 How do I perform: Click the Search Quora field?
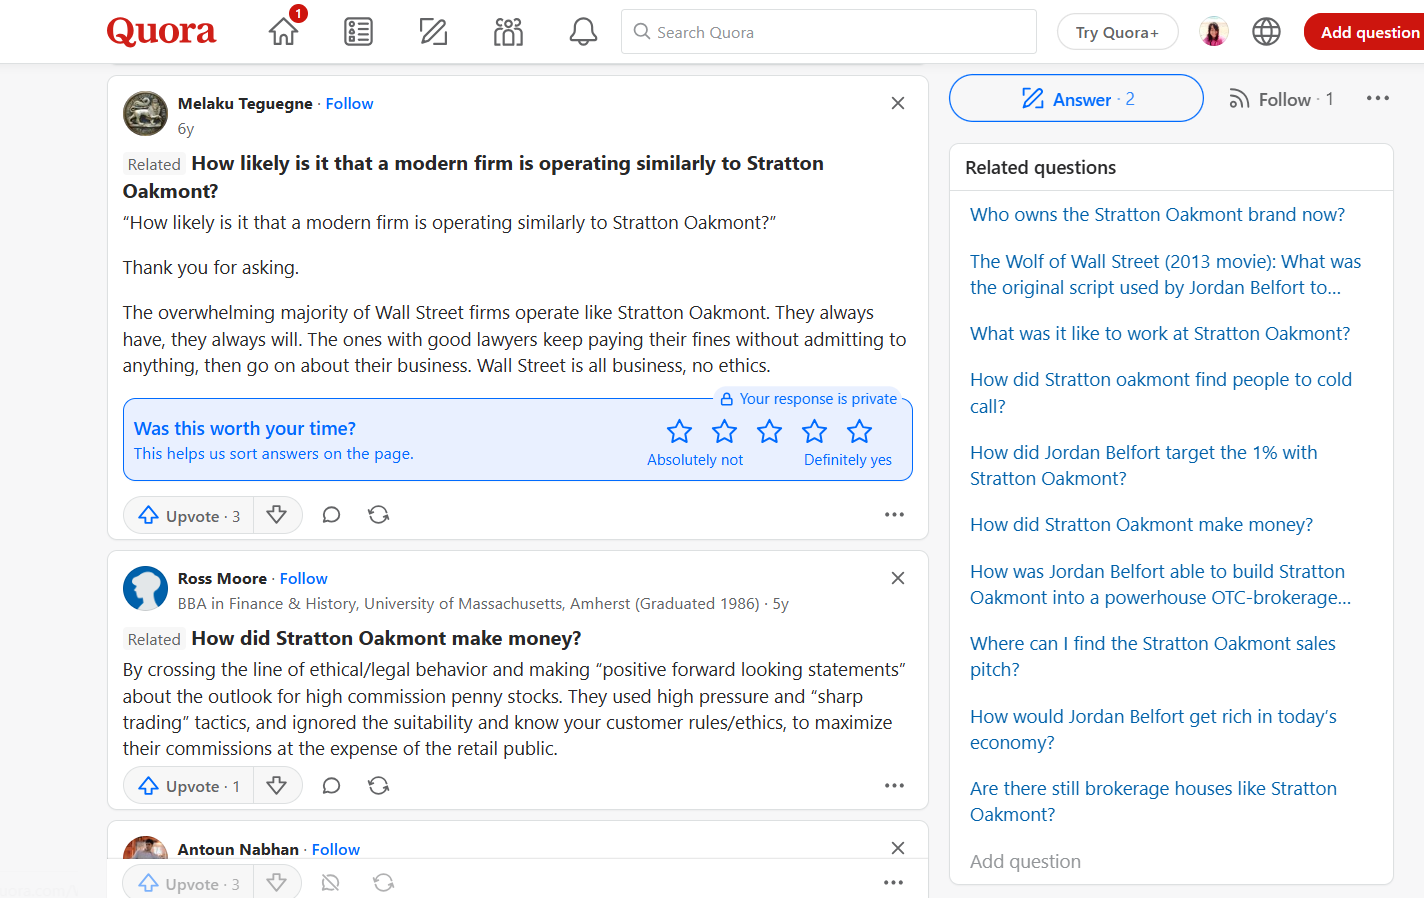click(x=828, y=32)
